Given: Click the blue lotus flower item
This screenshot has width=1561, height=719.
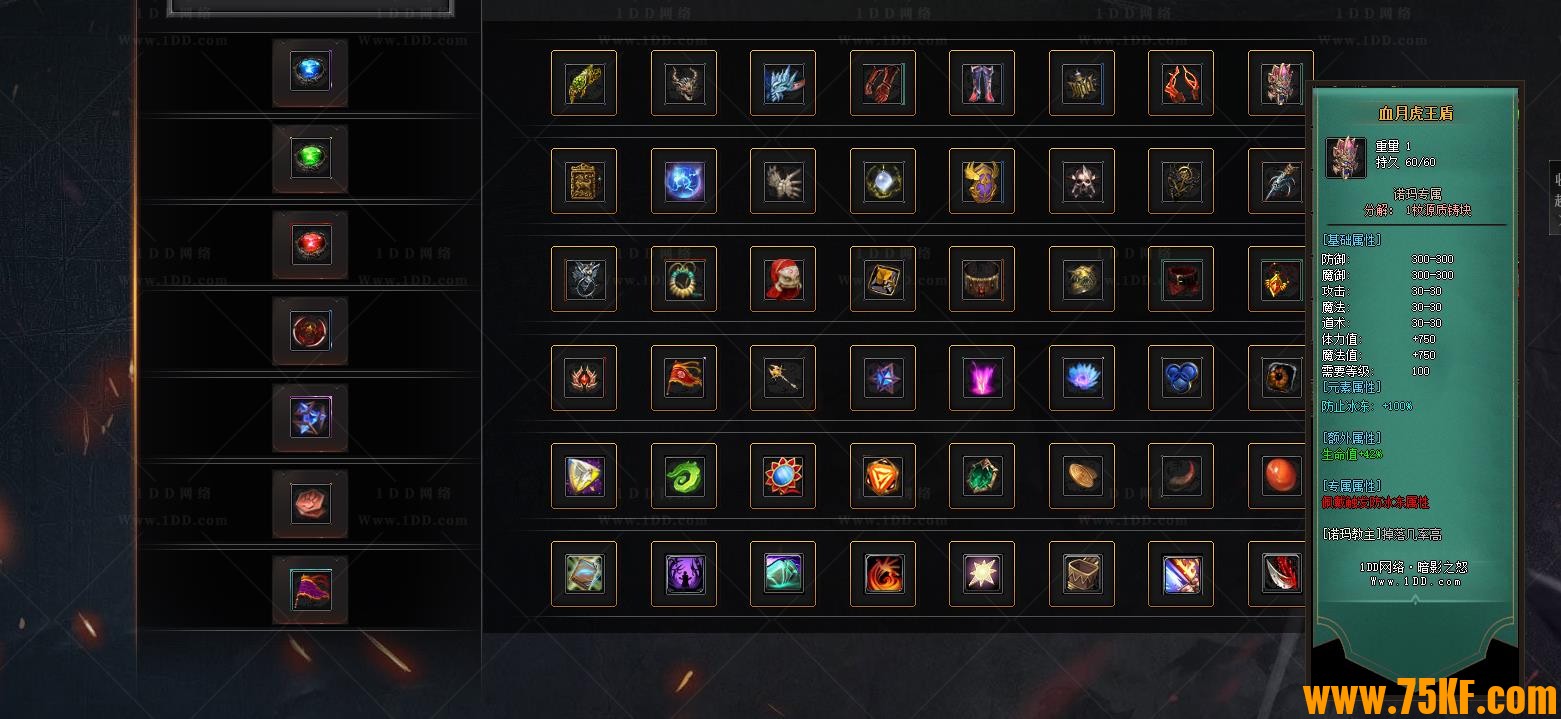Looking at the screenshot, I should point(1082,378).
